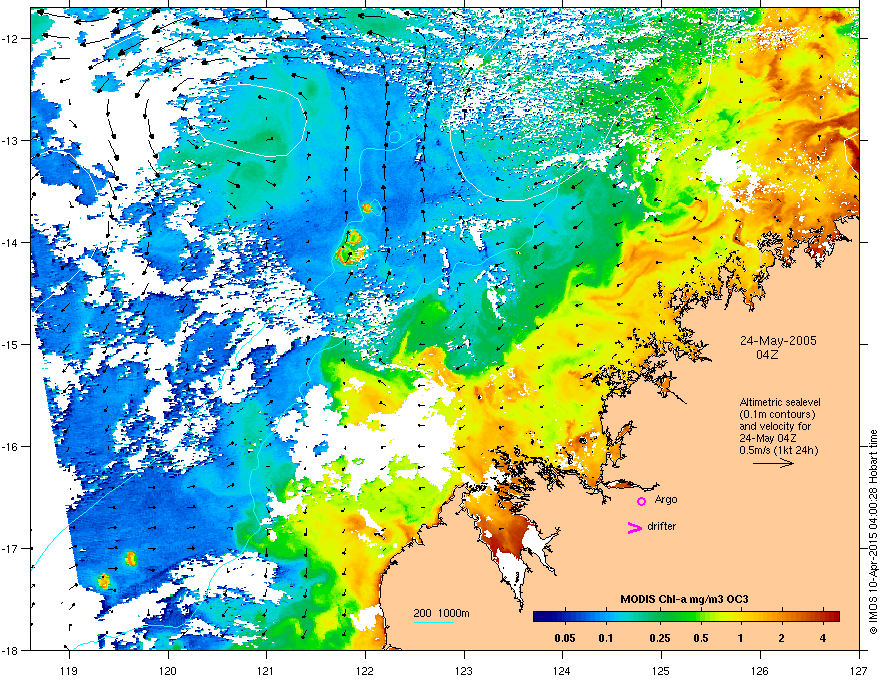Click the latitude axis label "-14"
The height and width of the screenshot is (680, 880).
[11, 243]
